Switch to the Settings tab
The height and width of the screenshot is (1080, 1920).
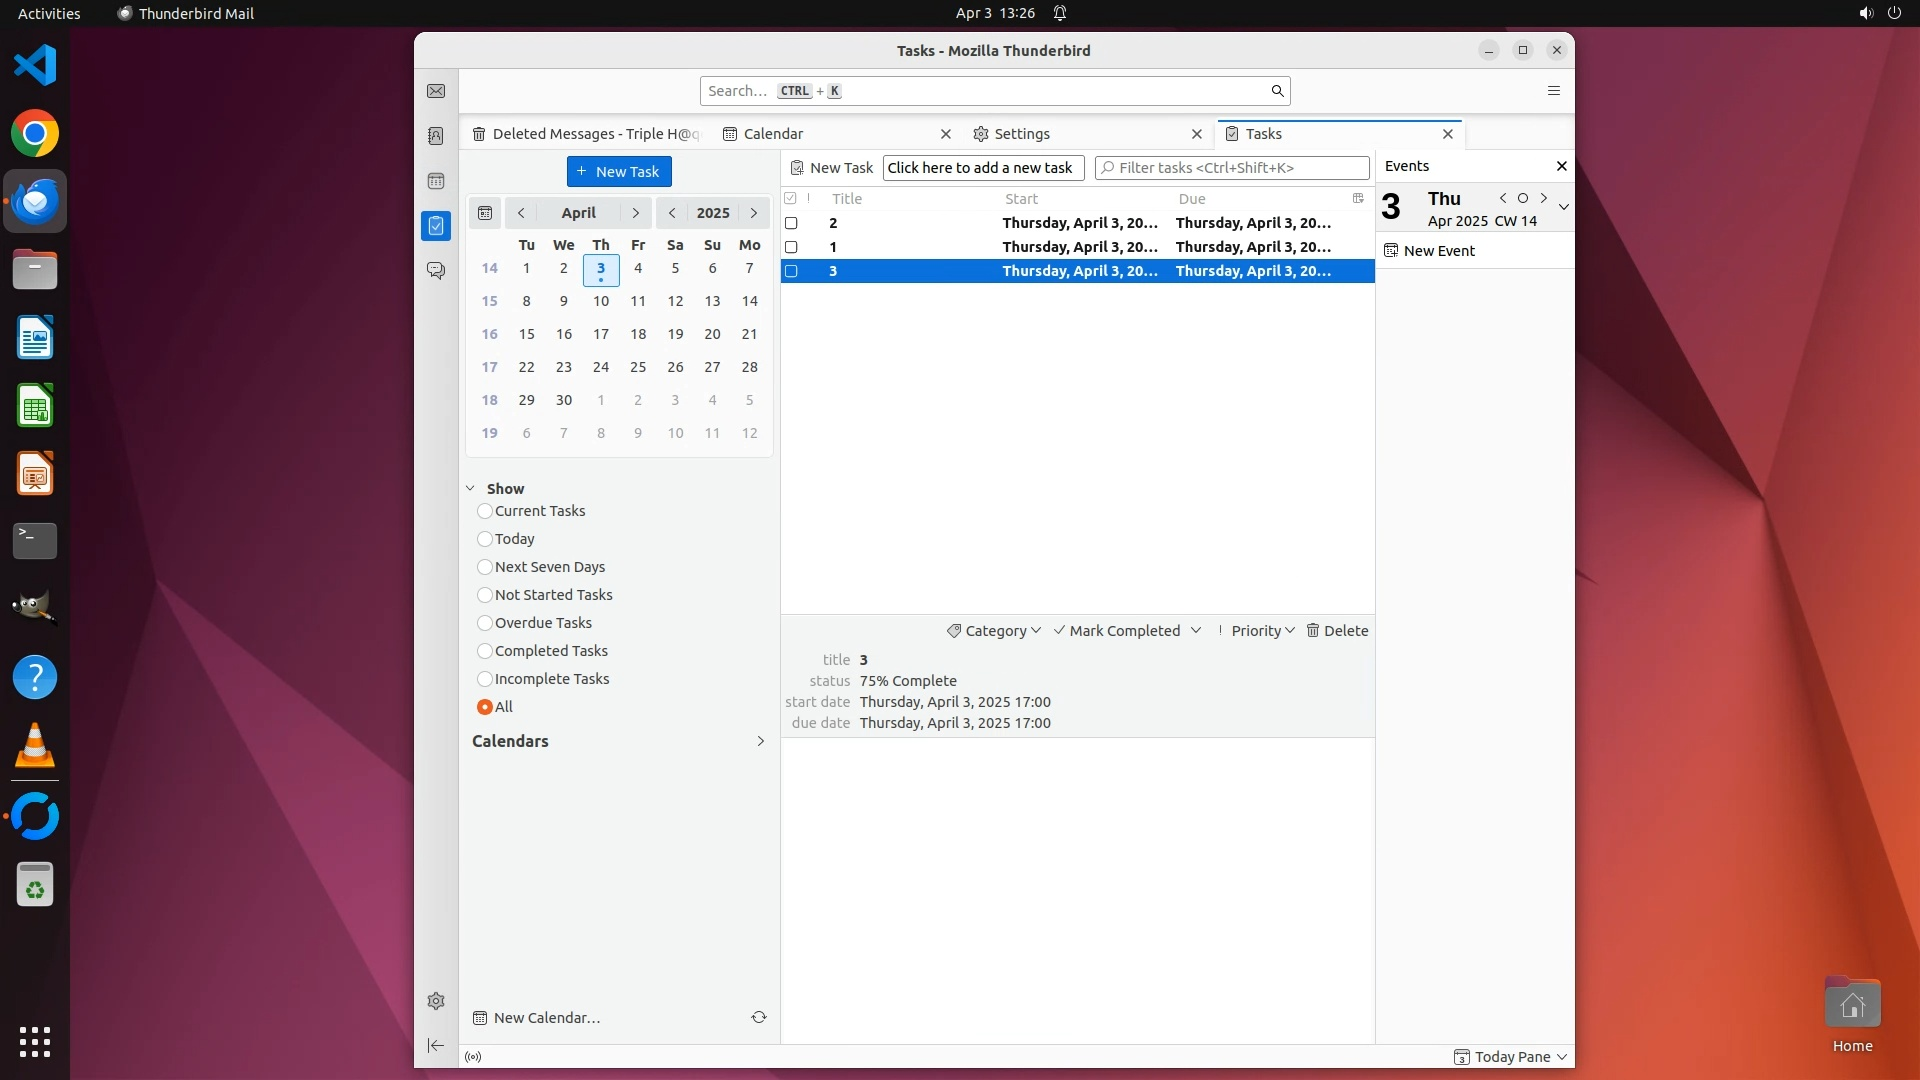[1022, 134]
